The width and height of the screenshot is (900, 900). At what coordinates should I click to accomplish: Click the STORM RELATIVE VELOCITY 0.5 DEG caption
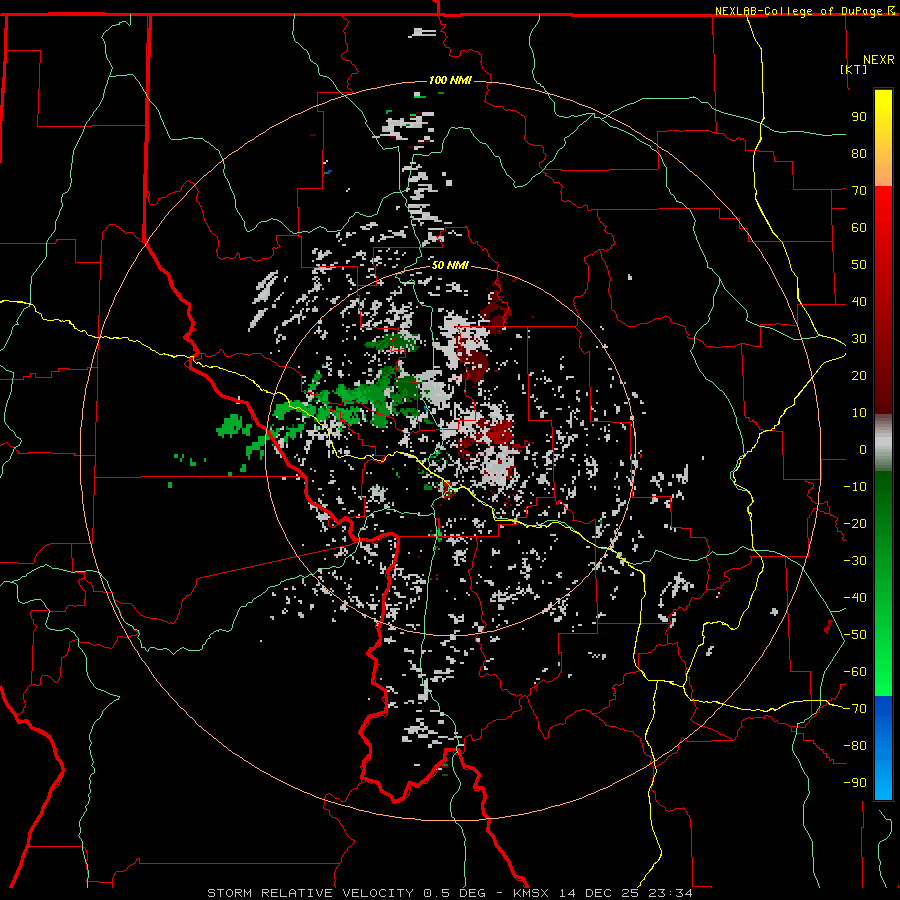pos(346,893)
